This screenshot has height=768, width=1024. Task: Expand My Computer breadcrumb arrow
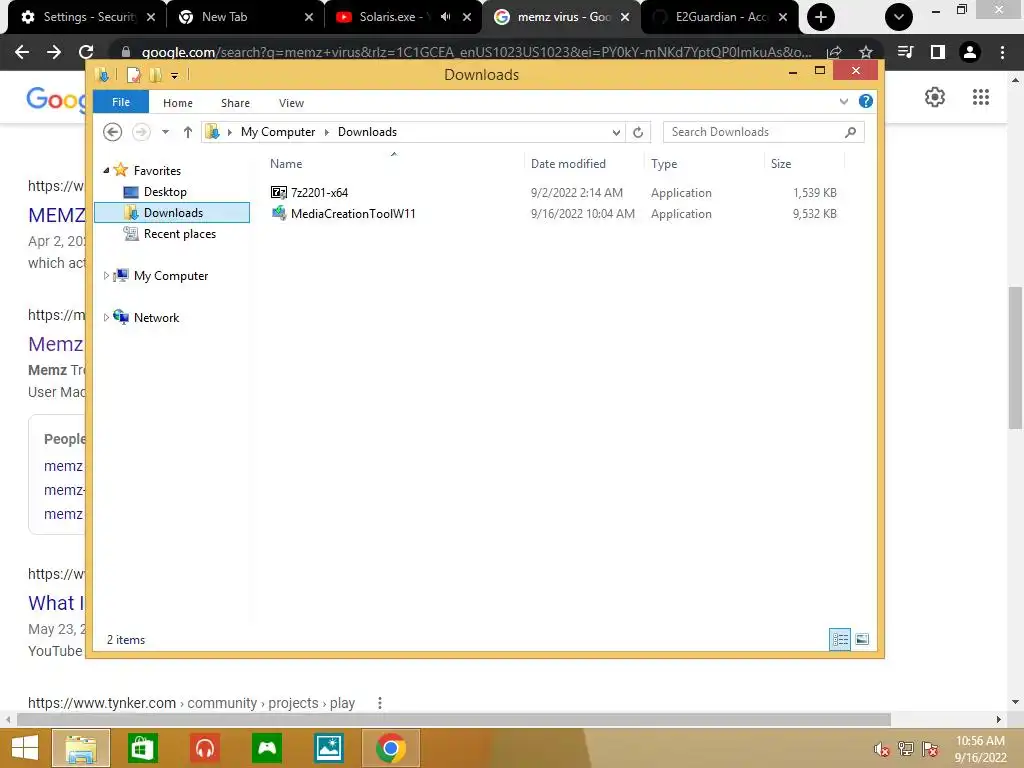click(x=327, y=132)
